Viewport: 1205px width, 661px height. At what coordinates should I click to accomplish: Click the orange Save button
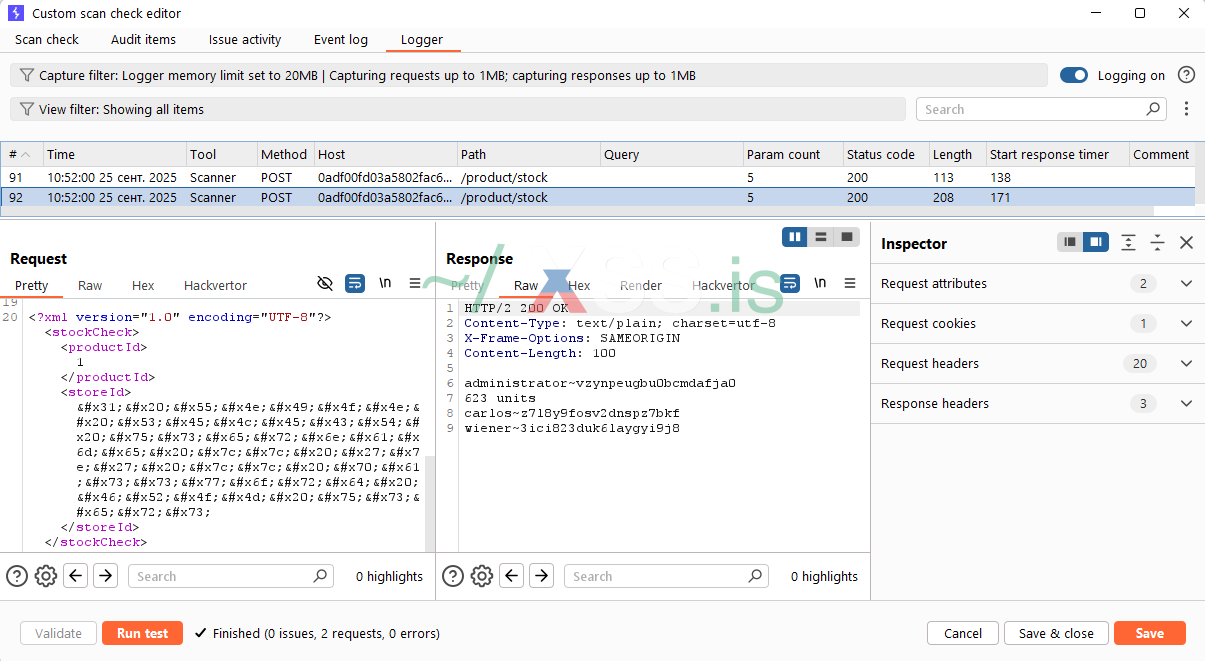point(1150,633)
